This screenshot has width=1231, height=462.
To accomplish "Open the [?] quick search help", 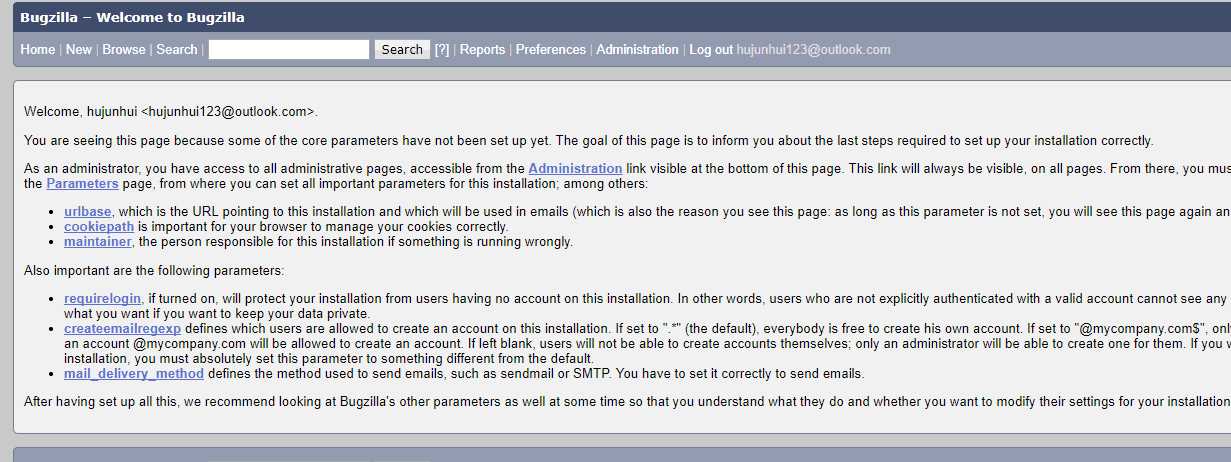I will point(442,49).
